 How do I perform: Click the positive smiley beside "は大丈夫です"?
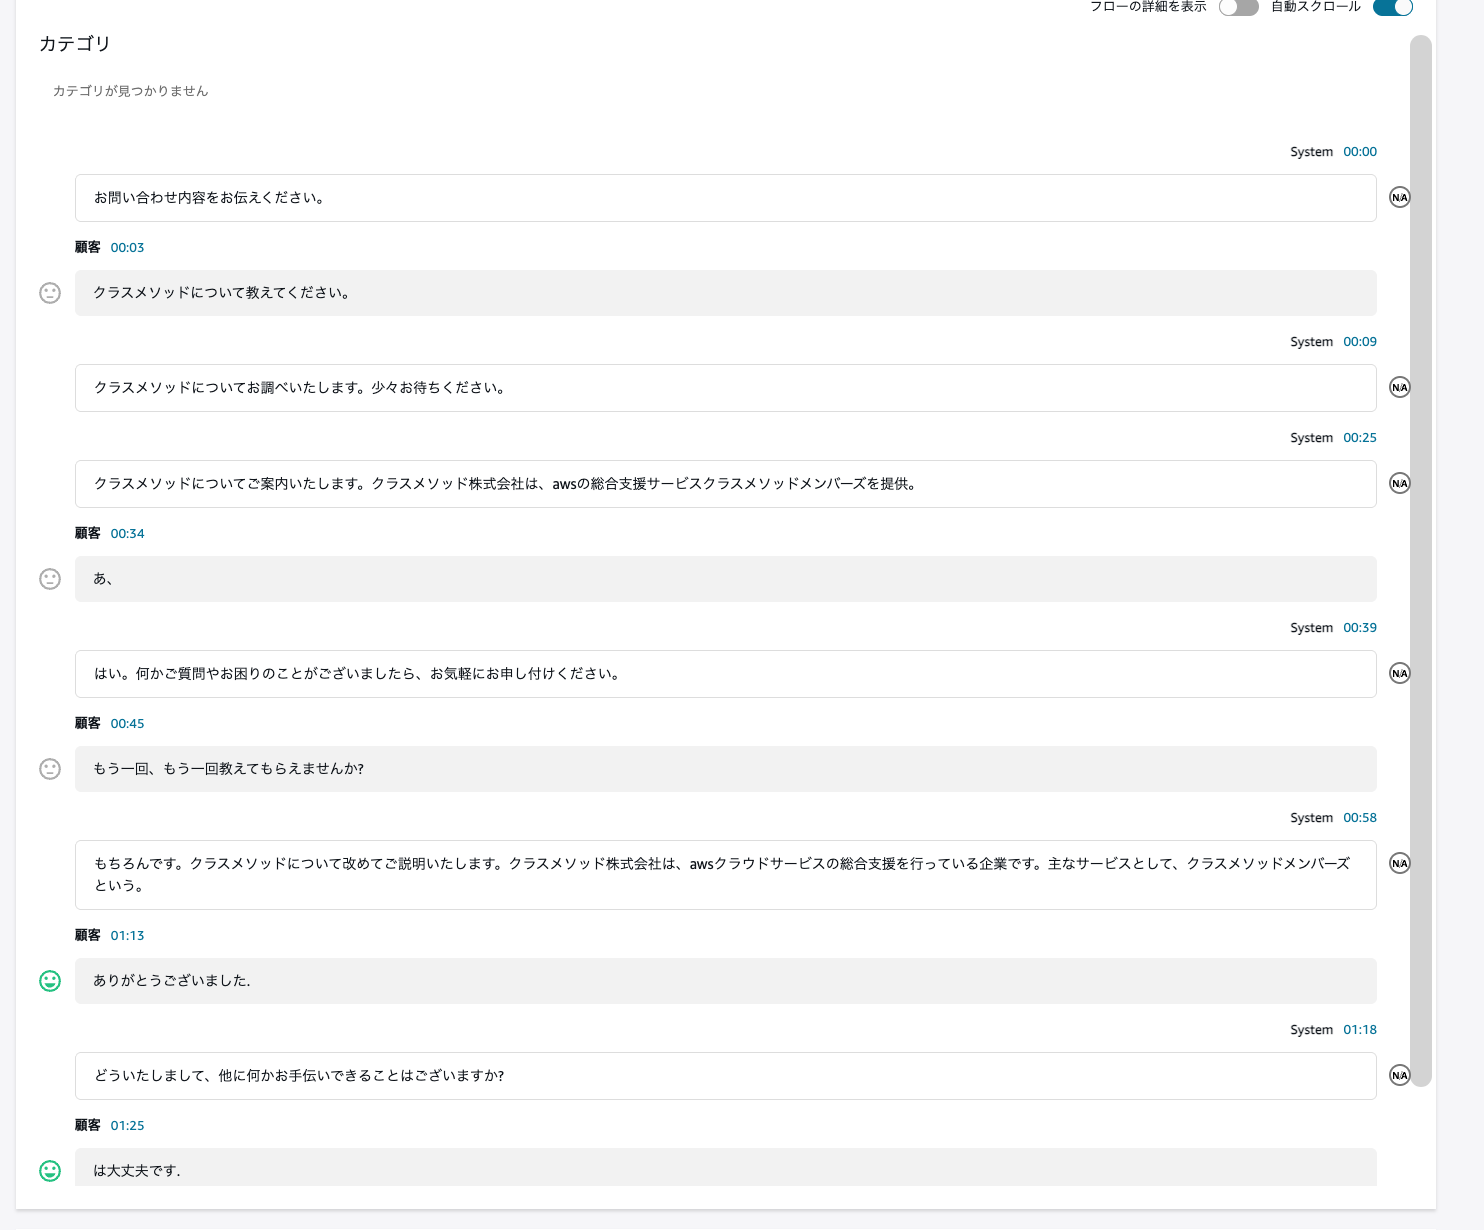coord(50,1169)
